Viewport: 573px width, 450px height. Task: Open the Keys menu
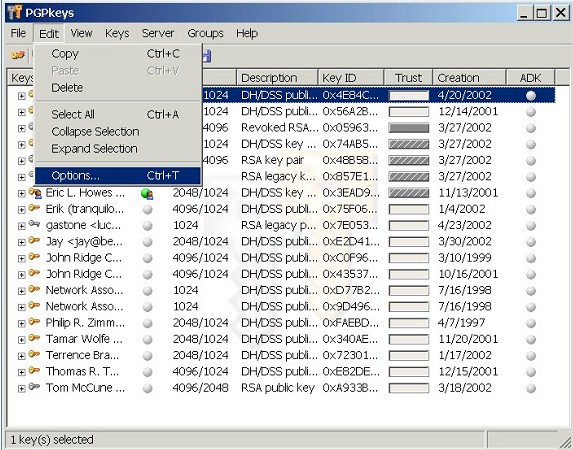(x=117, y=33)
